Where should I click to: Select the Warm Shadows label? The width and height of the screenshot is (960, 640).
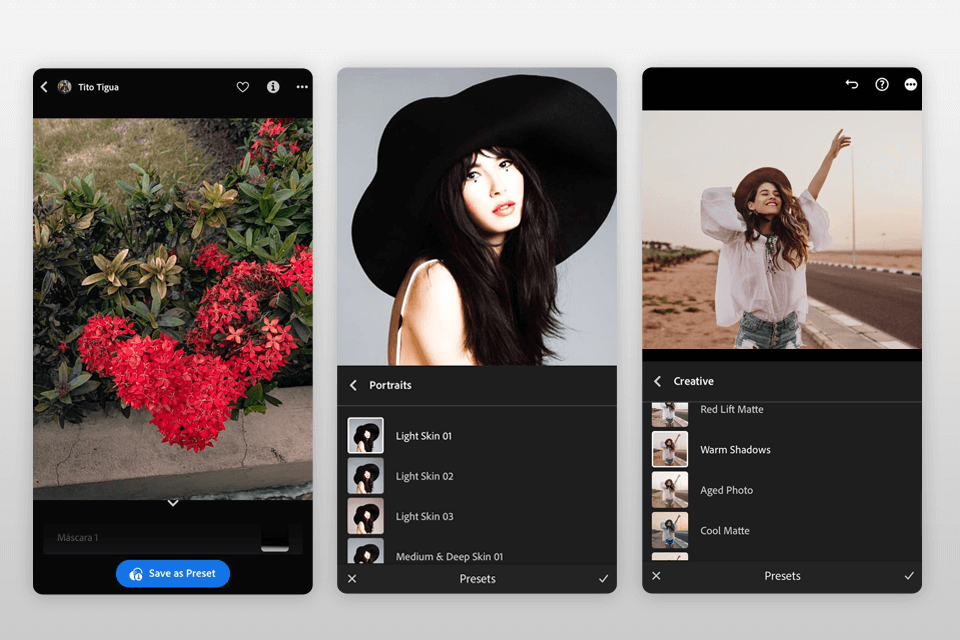pos(735,450)
